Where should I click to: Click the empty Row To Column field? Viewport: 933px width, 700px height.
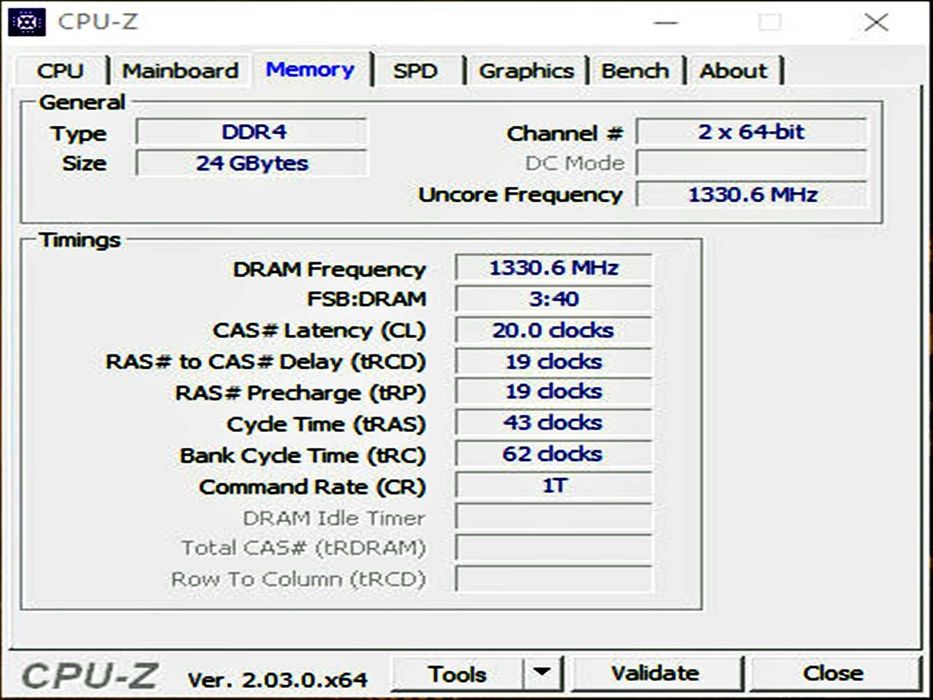(554, 579)
